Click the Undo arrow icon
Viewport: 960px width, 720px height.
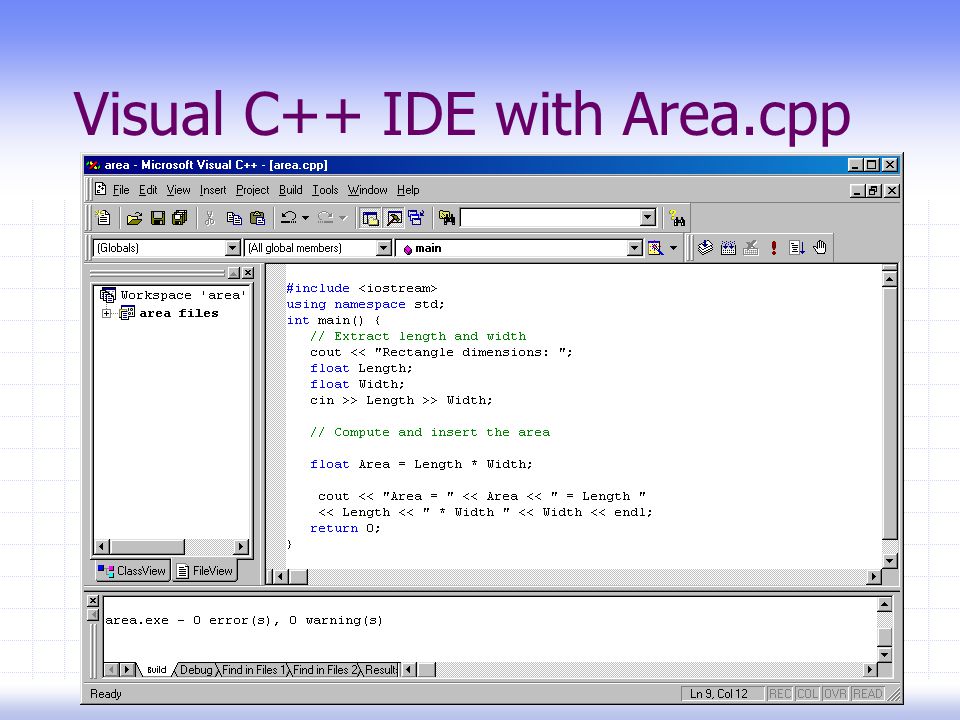pos(288,217)
